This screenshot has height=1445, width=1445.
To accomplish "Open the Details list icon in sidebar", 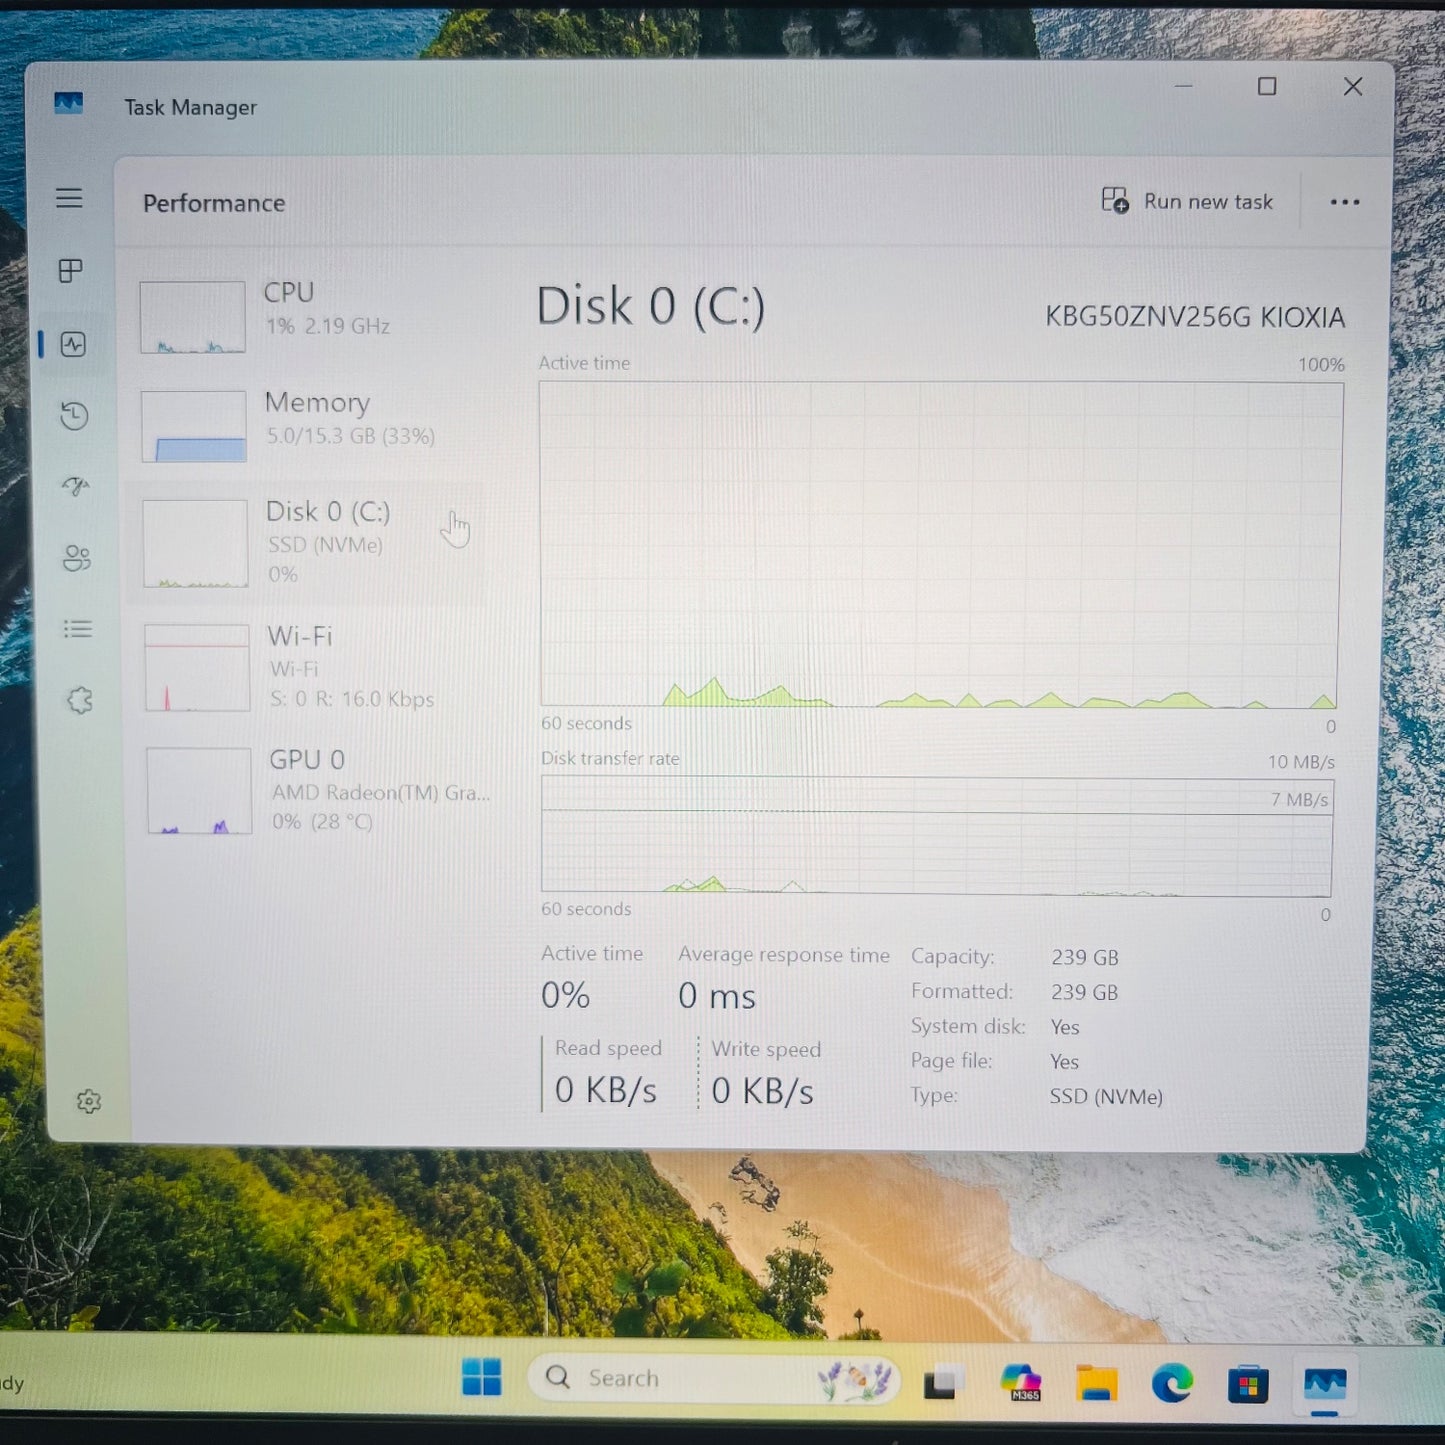I will click(78, 629).
